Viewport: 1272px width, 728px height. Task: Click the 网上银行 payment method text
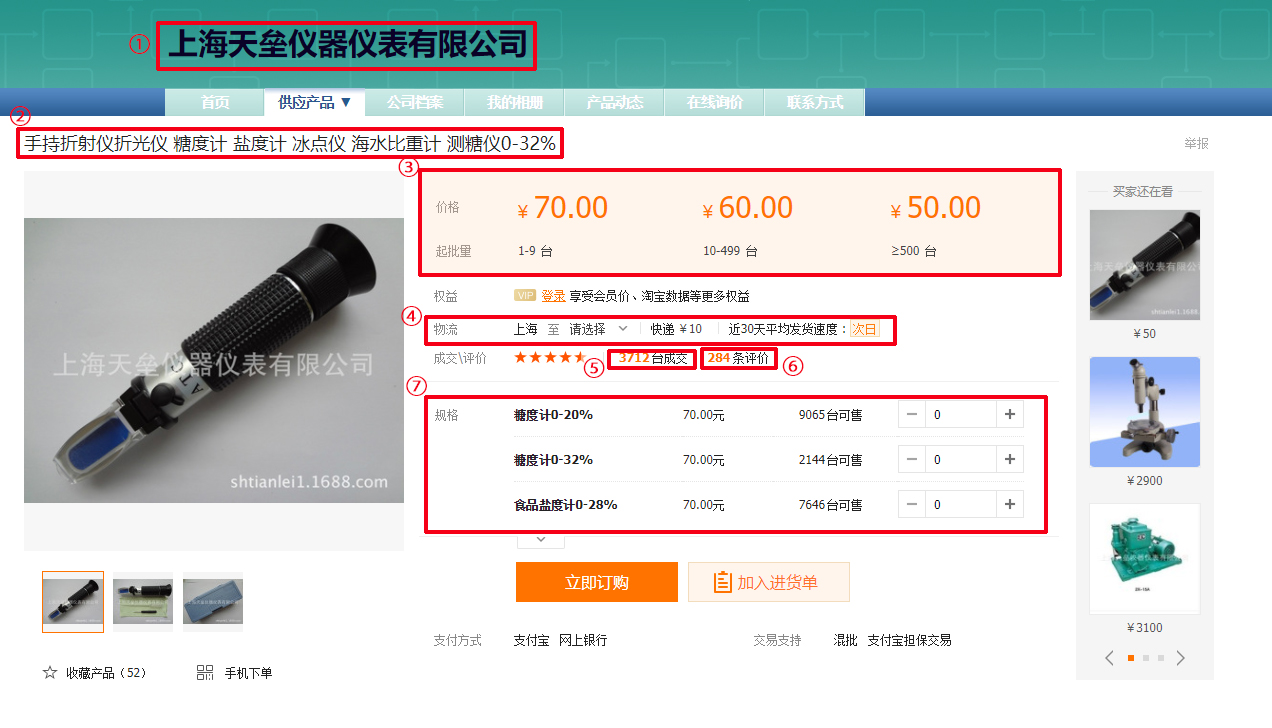pyautogui.click(x=583, y=640)
